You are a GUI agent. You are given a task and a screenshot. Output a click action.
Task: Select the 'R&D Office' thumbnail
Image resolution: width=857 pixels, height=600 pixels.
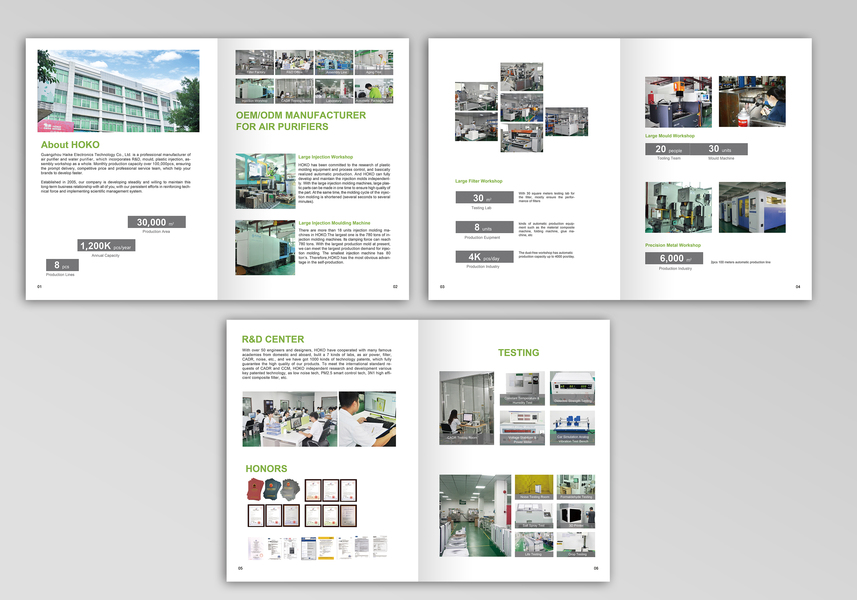pyautogui.click(x=295, y=62)
